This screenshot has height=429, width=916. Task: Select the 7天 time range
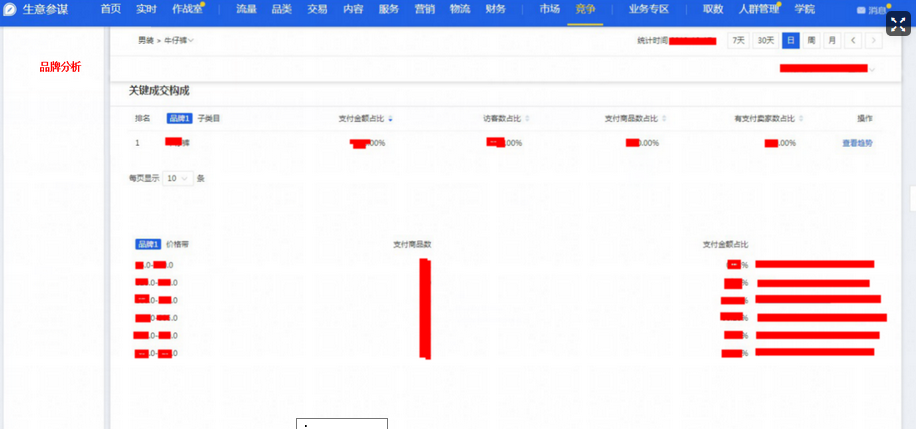738,41
